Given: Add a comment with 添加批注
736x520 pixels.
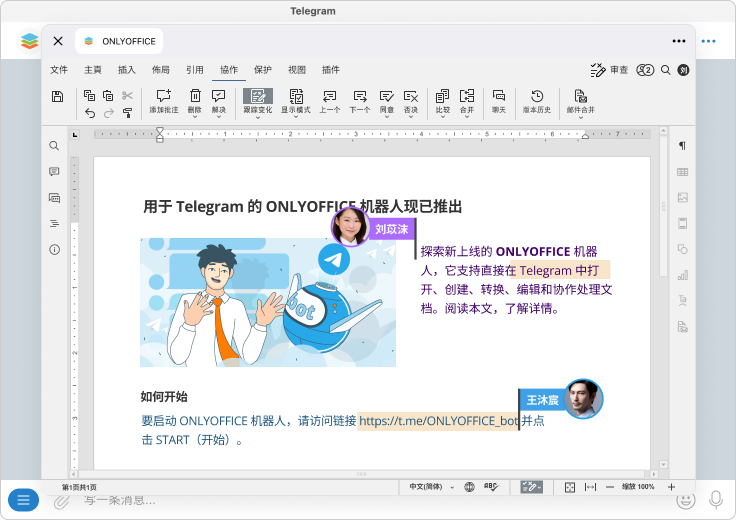Looking at the screenshot, I should pyautogui.click(x=164, y=101).
